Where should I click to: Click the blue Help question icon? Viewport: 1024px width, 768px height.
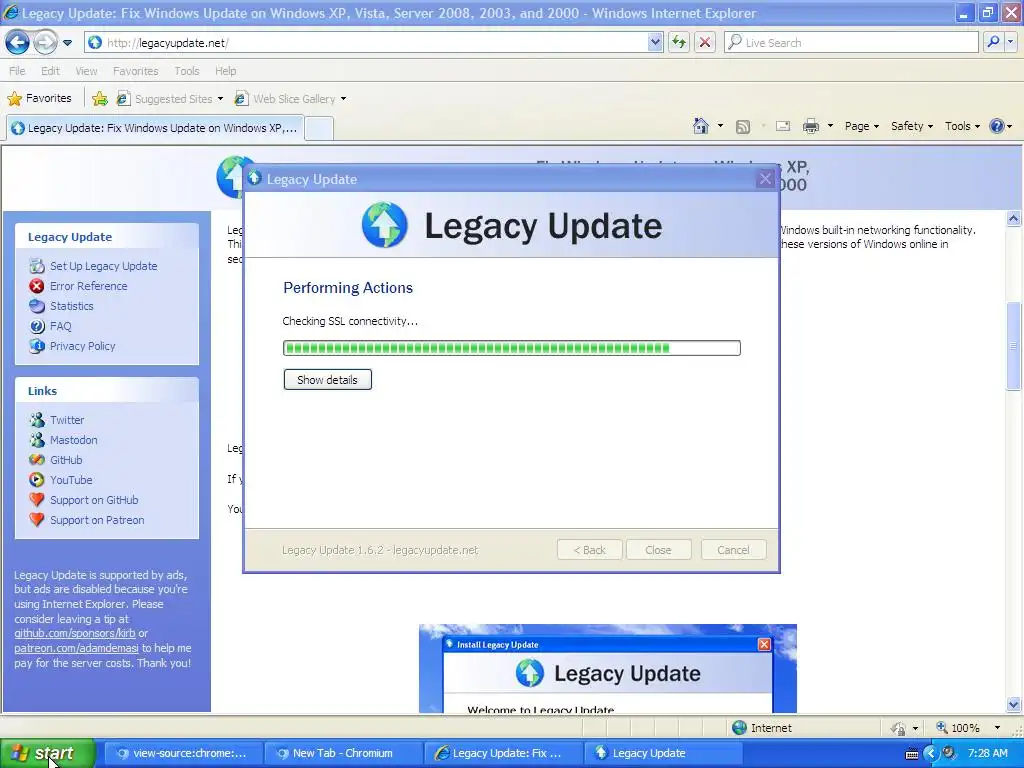997,126
